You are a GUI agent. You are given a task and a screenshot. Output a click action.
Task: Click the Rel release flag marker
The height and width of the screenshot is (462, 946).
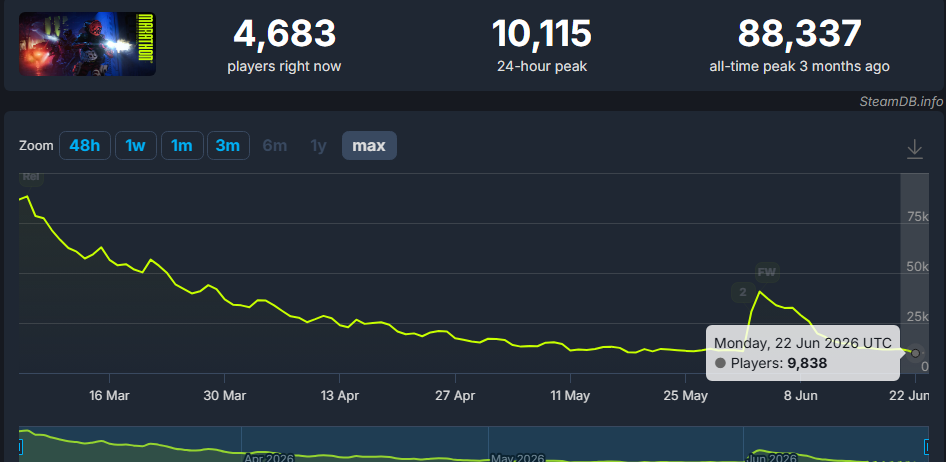[x=30, y=177]
